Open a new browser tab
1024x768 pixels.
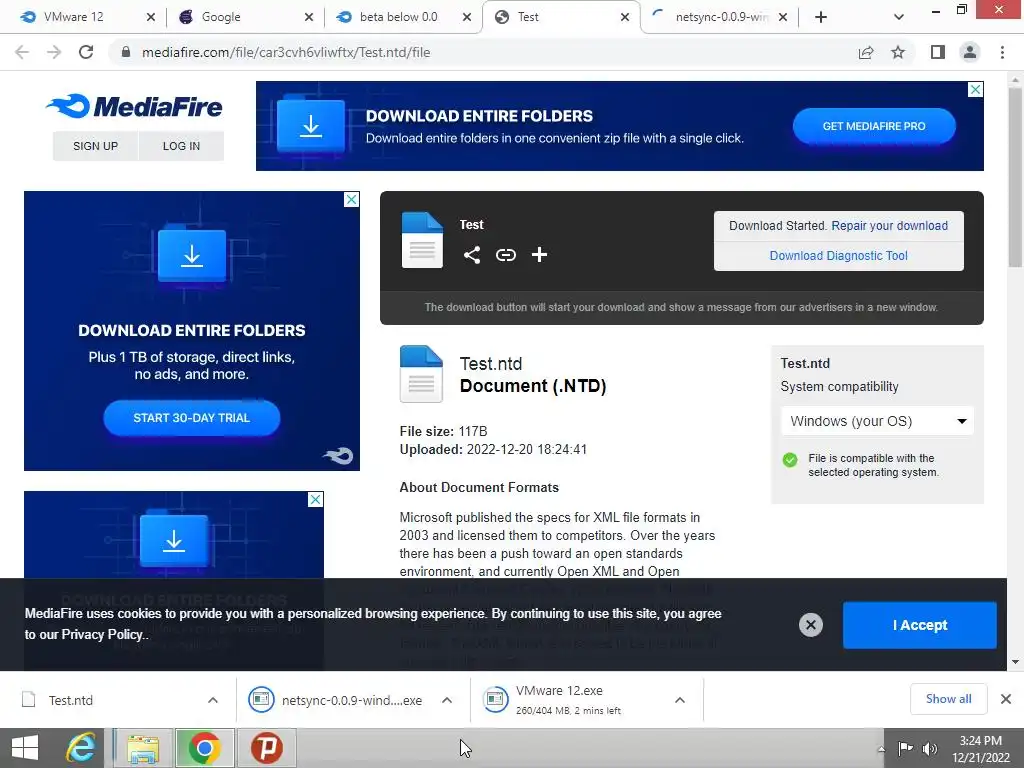click(x=821, y=18)
